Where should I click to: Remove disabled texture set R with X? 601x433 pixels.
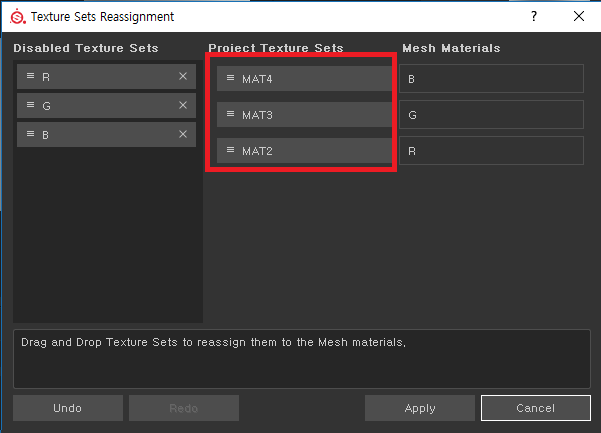pyautogui.click(x=183, y=76)
